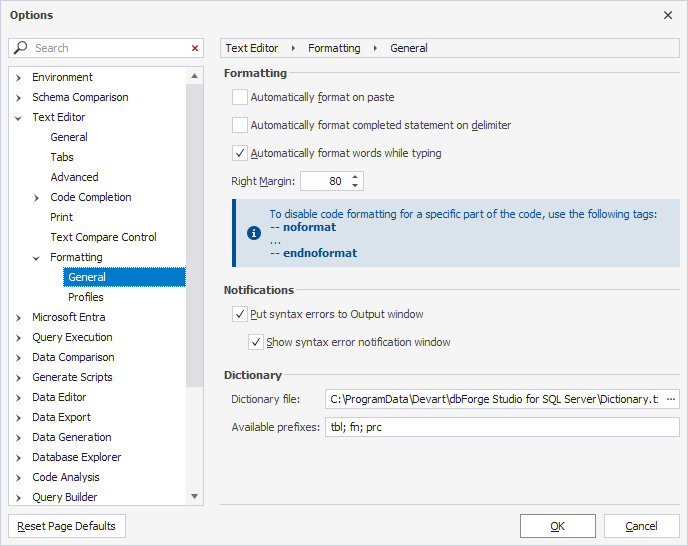Select the Schema Comparison category
This screenshot has width=688, height=546.
(x=80, y=97)
